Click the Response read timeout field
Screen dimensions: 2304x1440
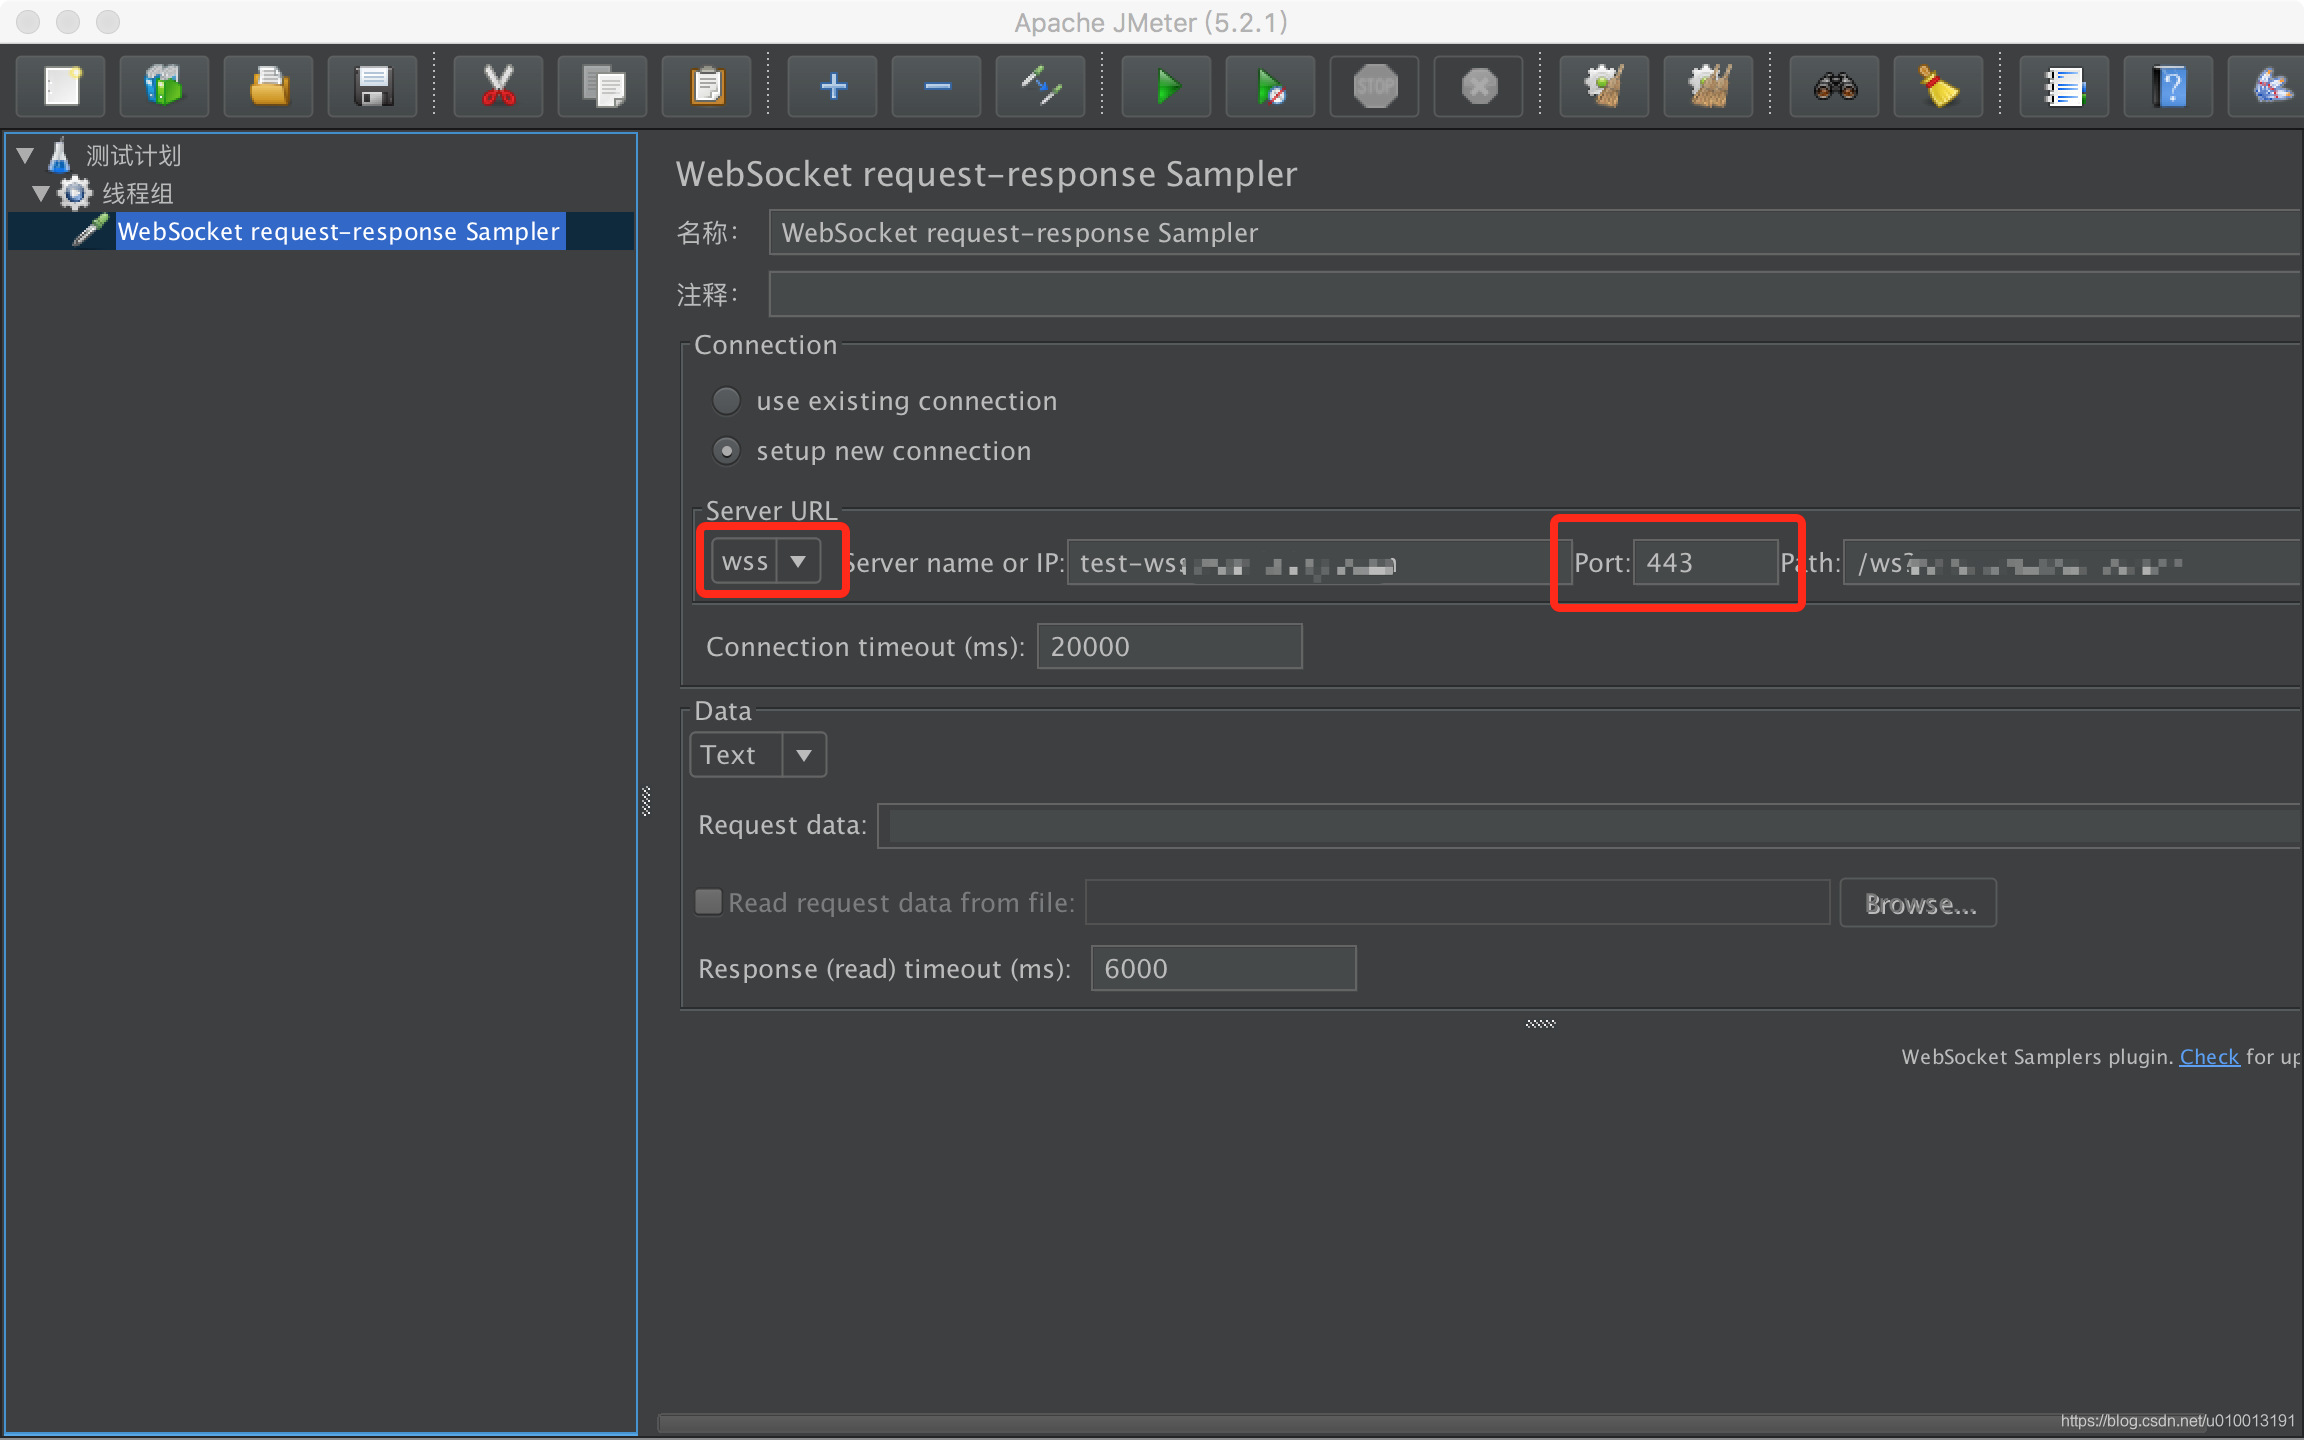click(x=1223, y=968)
